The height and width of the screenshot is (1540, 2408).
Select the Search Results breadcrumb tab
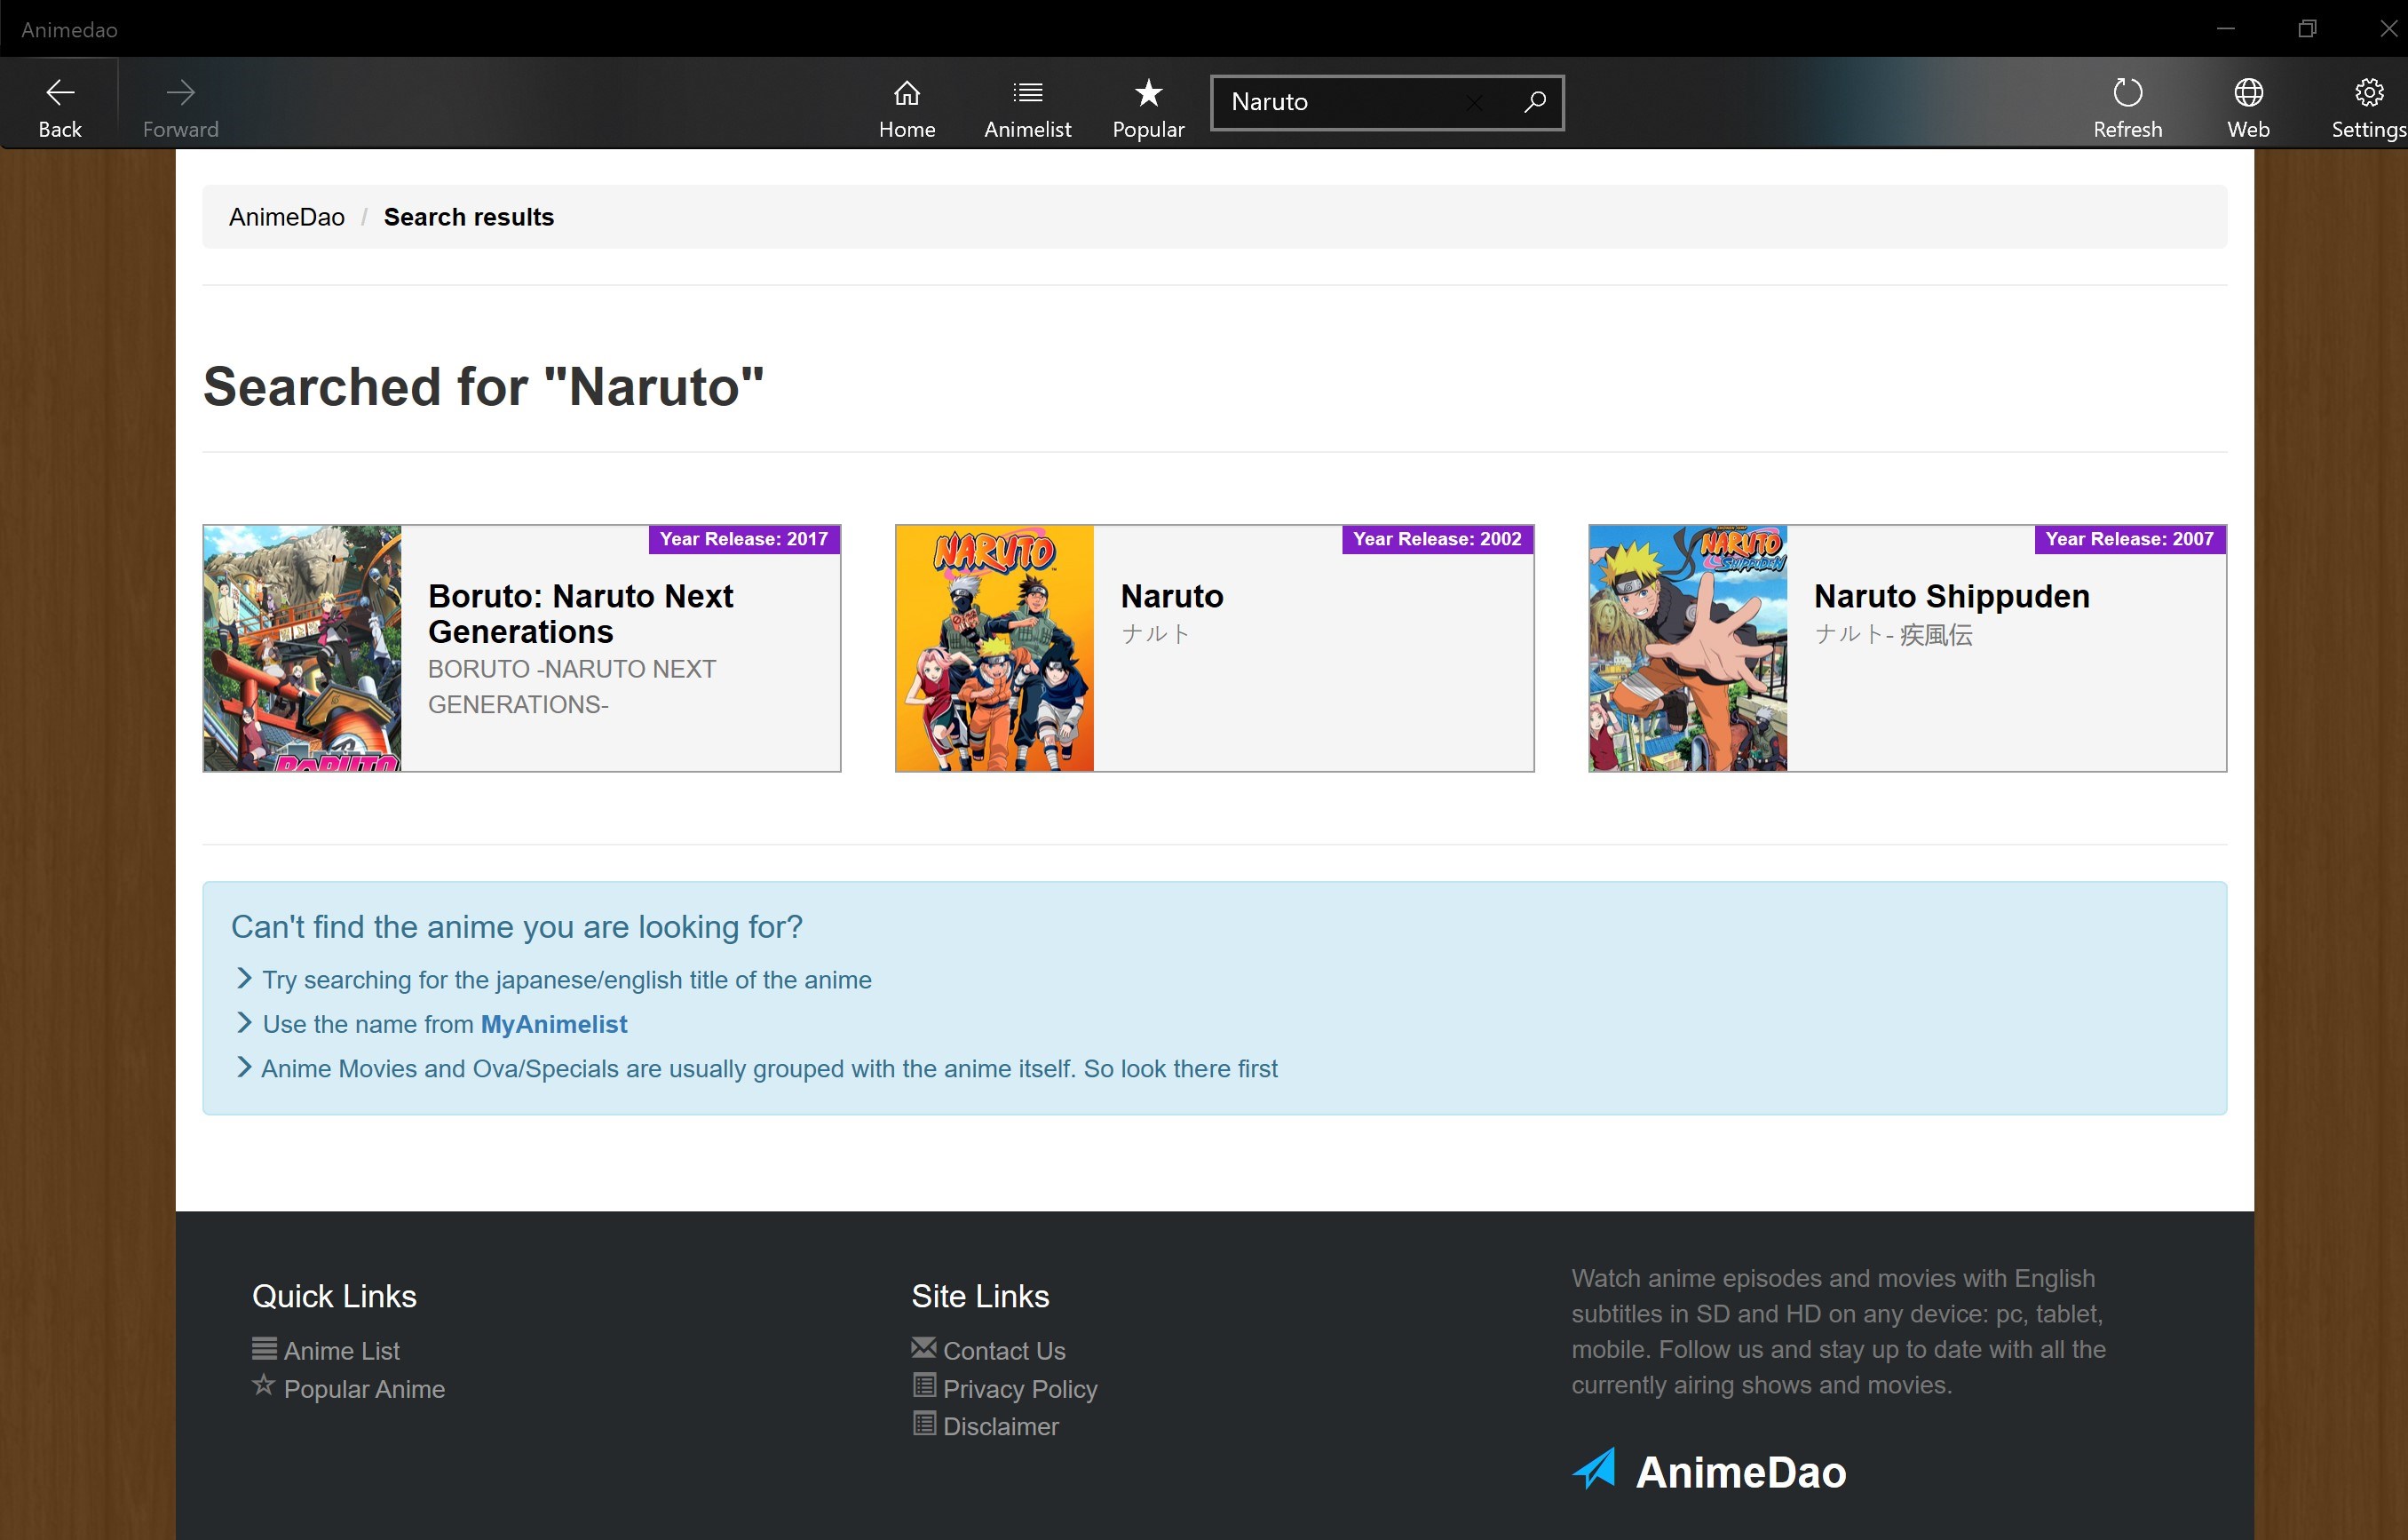[x=469, y=216]
